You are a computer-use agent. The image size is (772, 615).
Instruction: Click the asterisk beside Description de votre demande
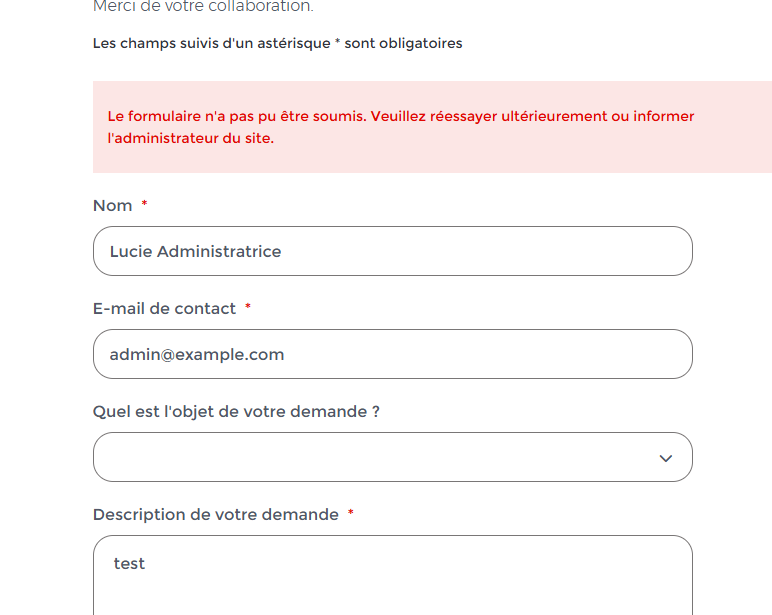351,513
